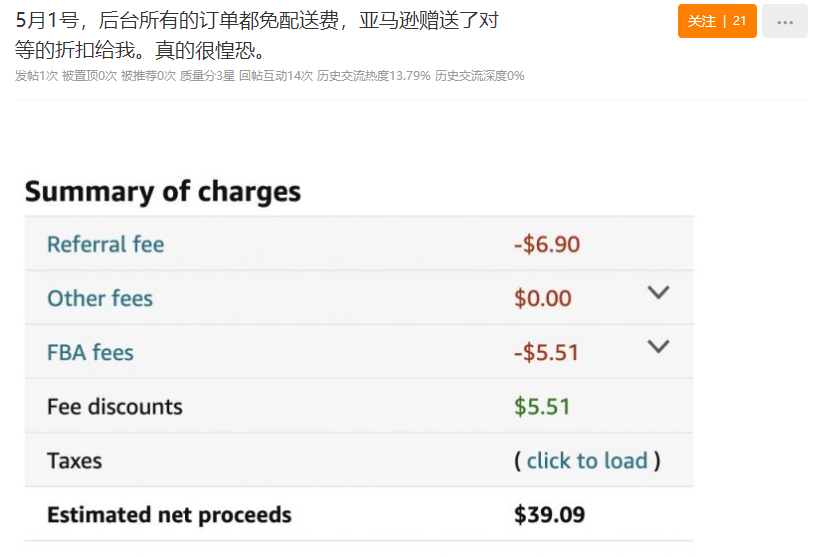
Task: Expand the FBA fees chevron
Action: point(658,347)
